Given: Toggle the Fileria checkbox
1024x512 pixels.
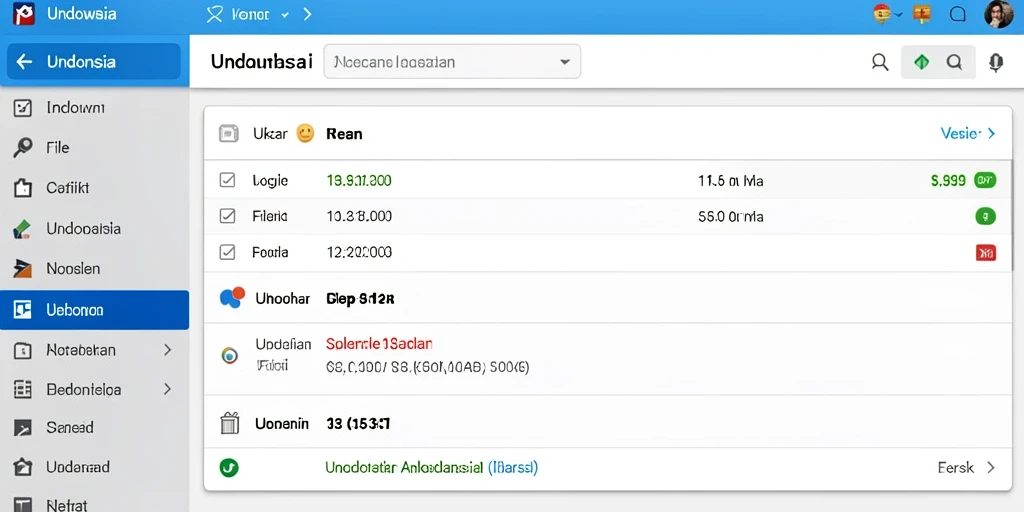Looking at the screenshot, I should 227,216.
